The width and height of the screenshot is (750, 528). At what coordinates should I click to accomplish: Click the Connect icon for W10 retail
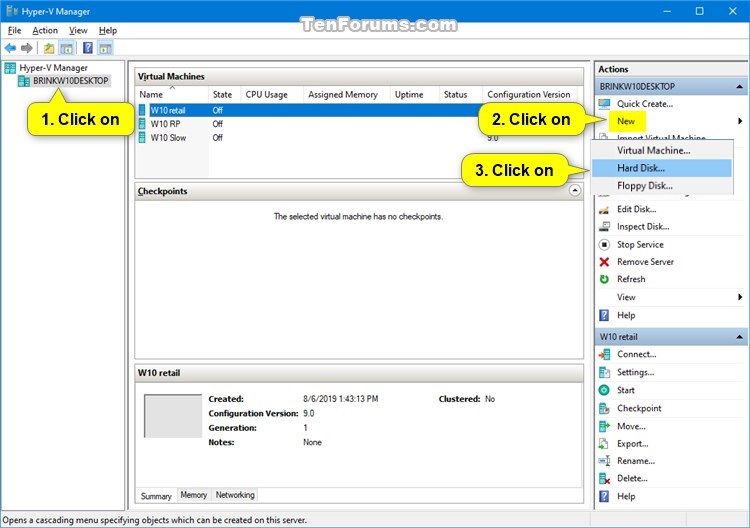tap(605, 354)
